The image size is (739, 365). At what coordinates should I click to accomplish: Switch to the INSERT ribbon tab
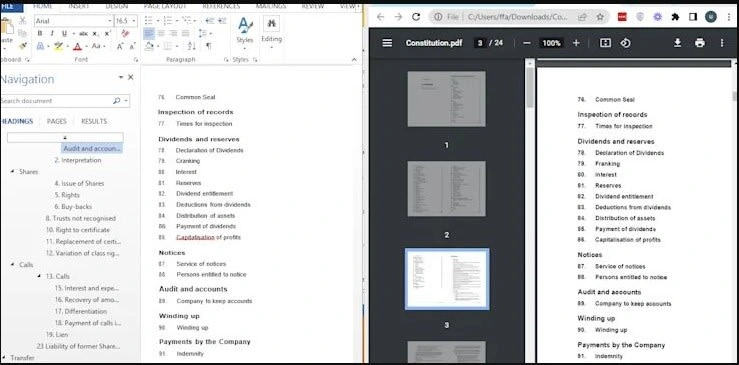[x=79, y=6]
